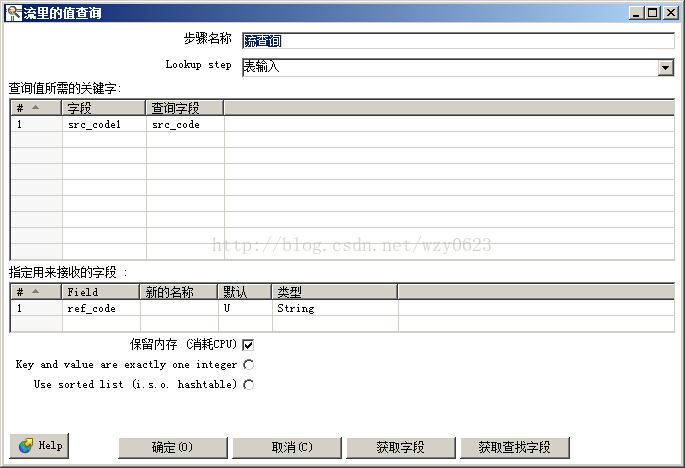
Task: Click the Help button globe icon
Action: (26, 446)
